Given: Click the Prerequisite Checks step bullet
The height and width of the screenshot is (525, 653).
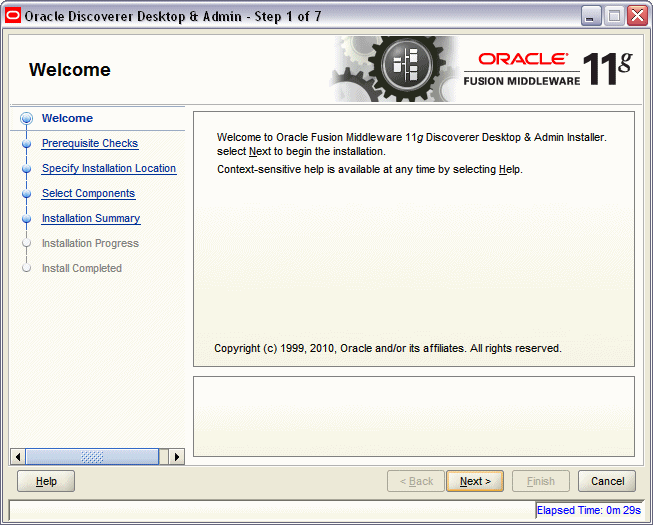Looking at the screenshot, I should point(26,144).
